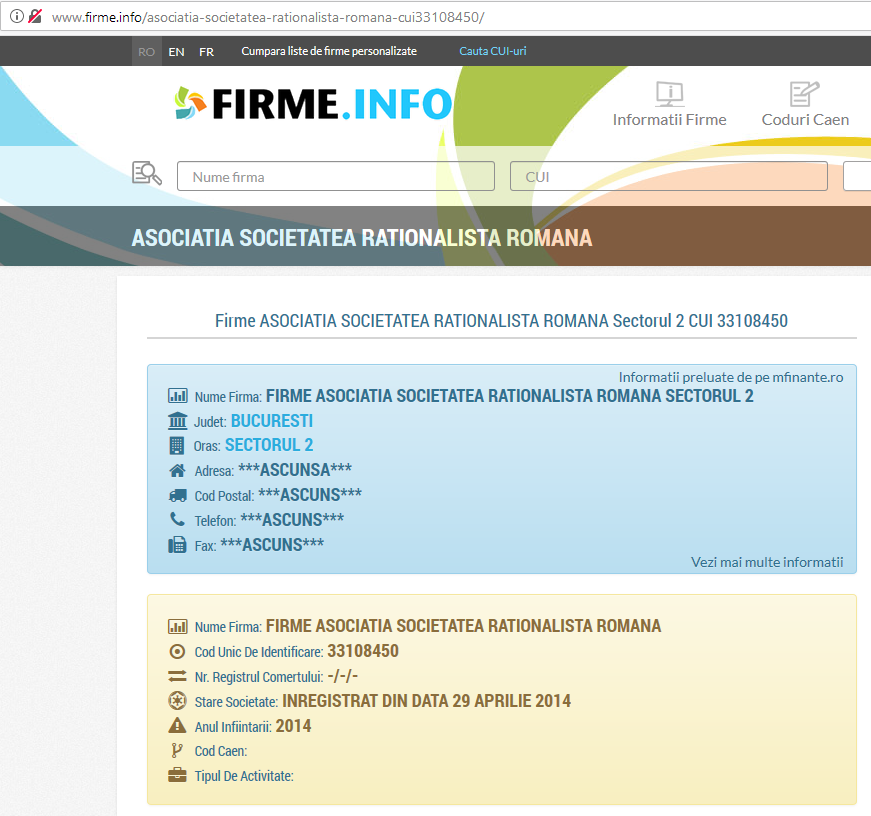This screenshot has width=871, height=816.
Task: Click the bar chart icon next to blue Nume Firma
Action: [x=177, y=396]
